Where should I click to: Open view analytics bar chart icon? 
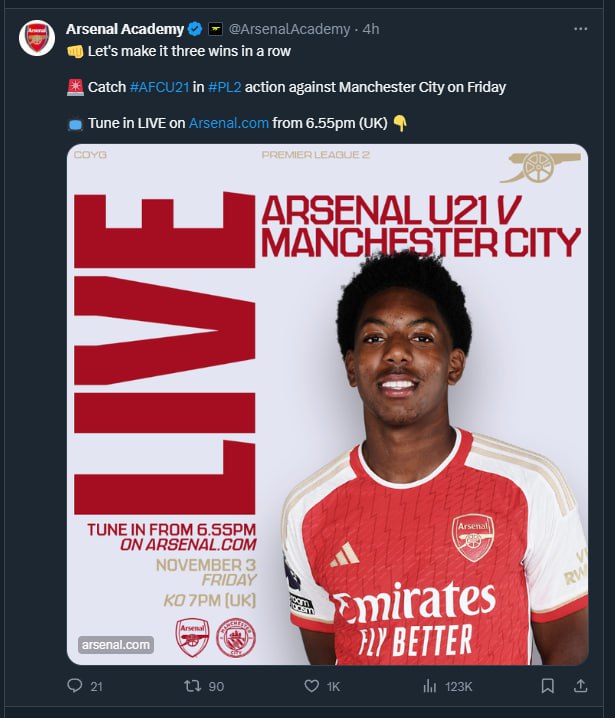(430, 686)
